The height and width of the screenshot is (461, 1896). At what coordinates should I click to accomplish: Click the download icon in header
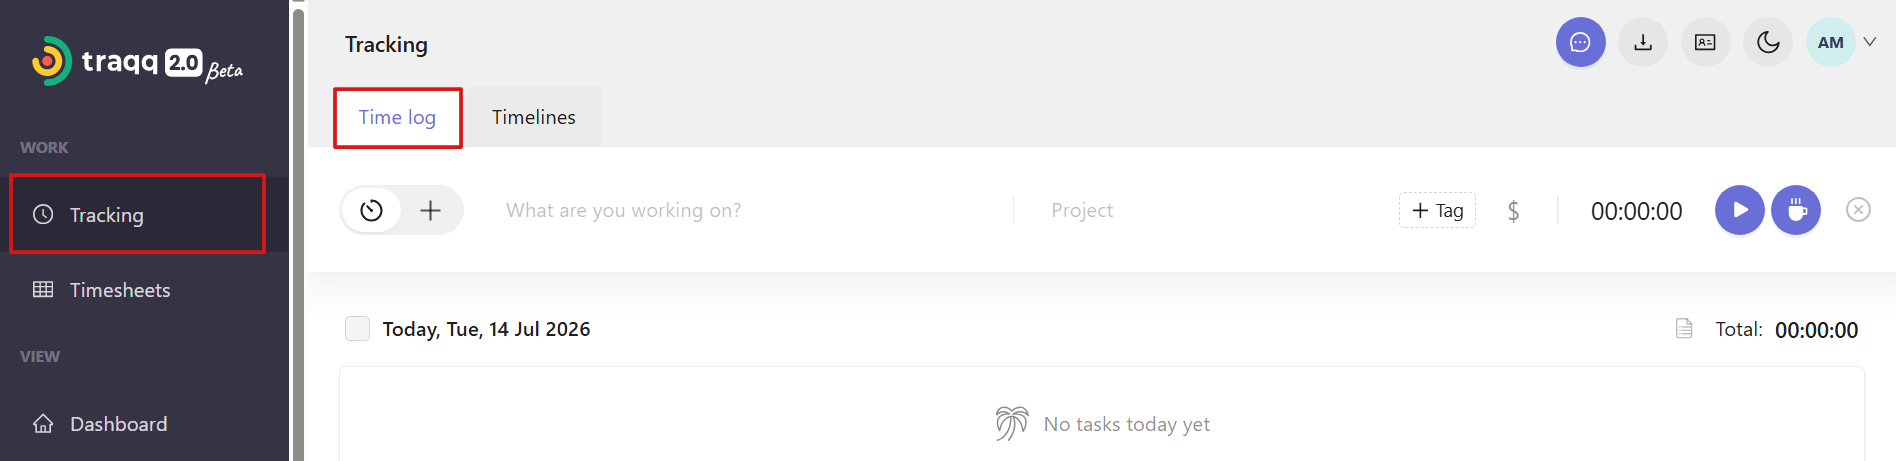tap(1643, 42)
